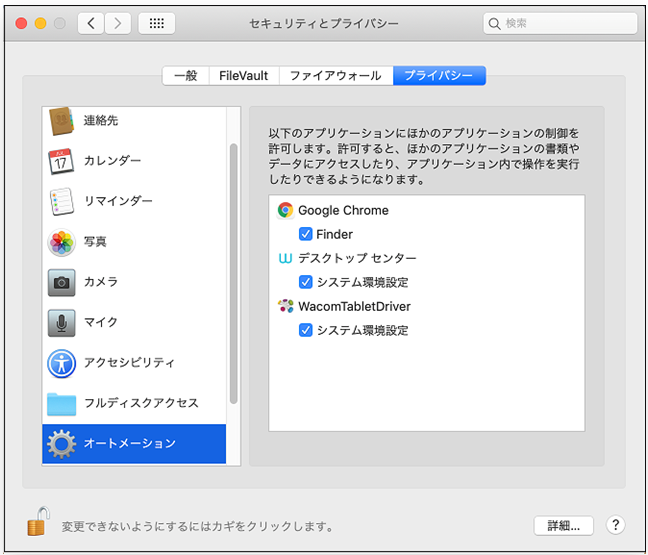This screenshot has width=648, height=555.
Task: Open the FileVault tab
Action: tap(244, 76)
